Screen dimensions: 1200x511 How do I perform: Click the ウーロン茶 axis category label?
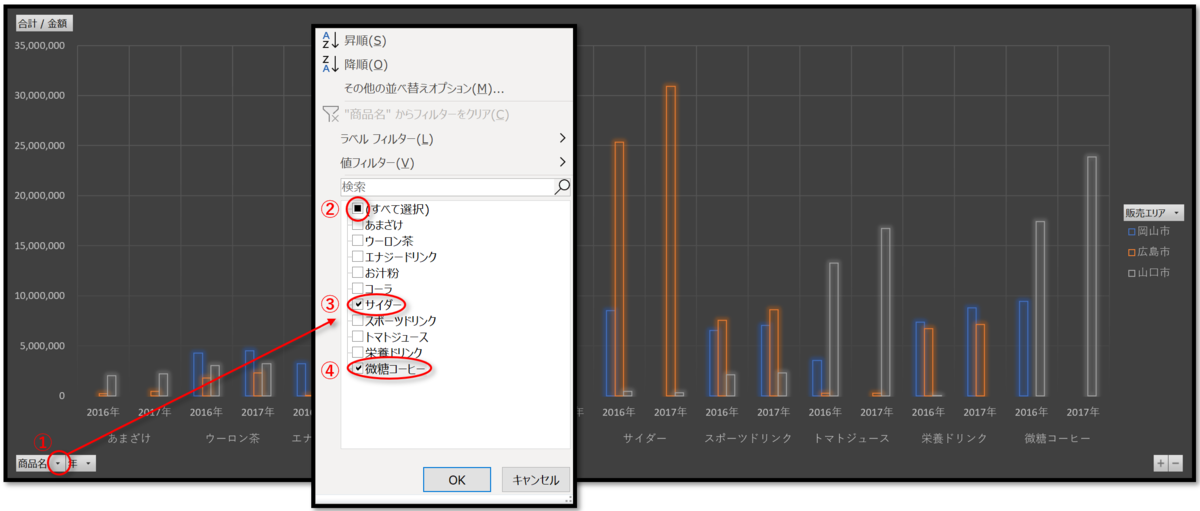(231, 438)
